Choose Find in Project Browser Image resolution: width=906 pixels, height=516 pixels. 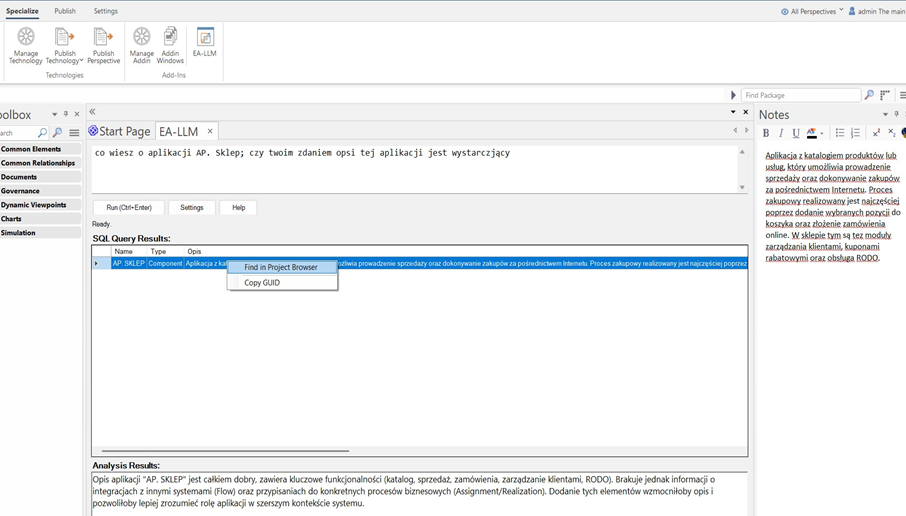(x=281, y=267)
